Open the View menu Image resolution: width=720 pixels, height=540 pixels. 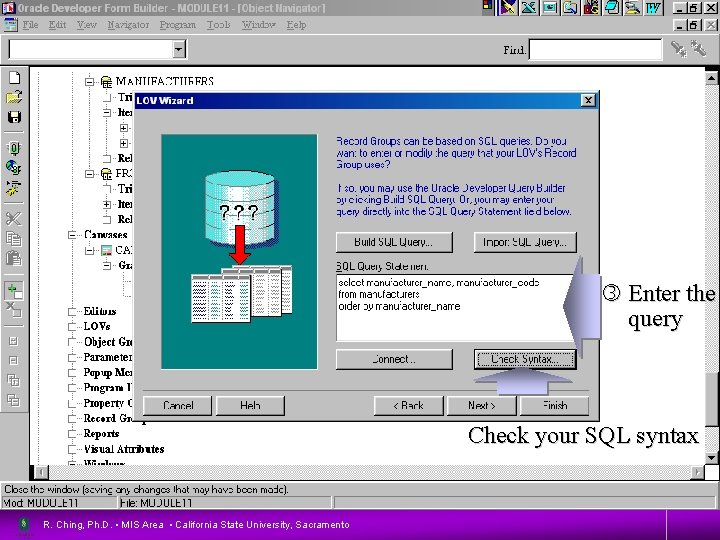86,25
